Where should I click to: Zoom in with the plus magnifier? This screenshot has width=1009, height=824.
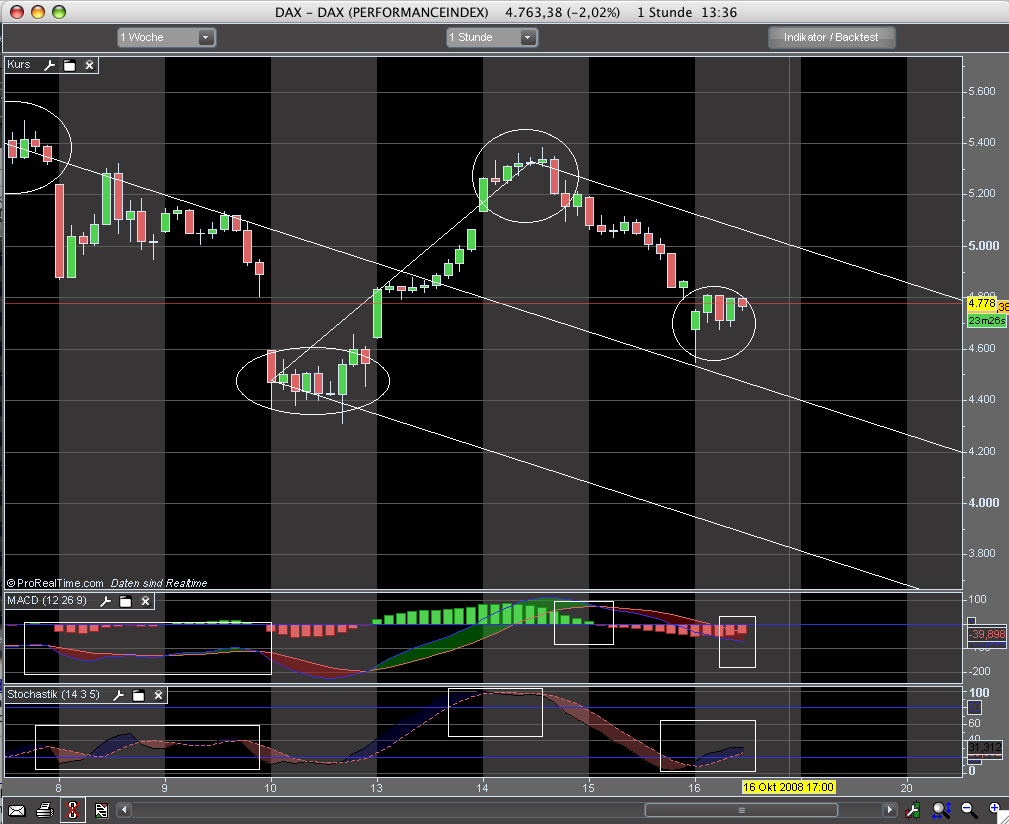pos(996,810)
